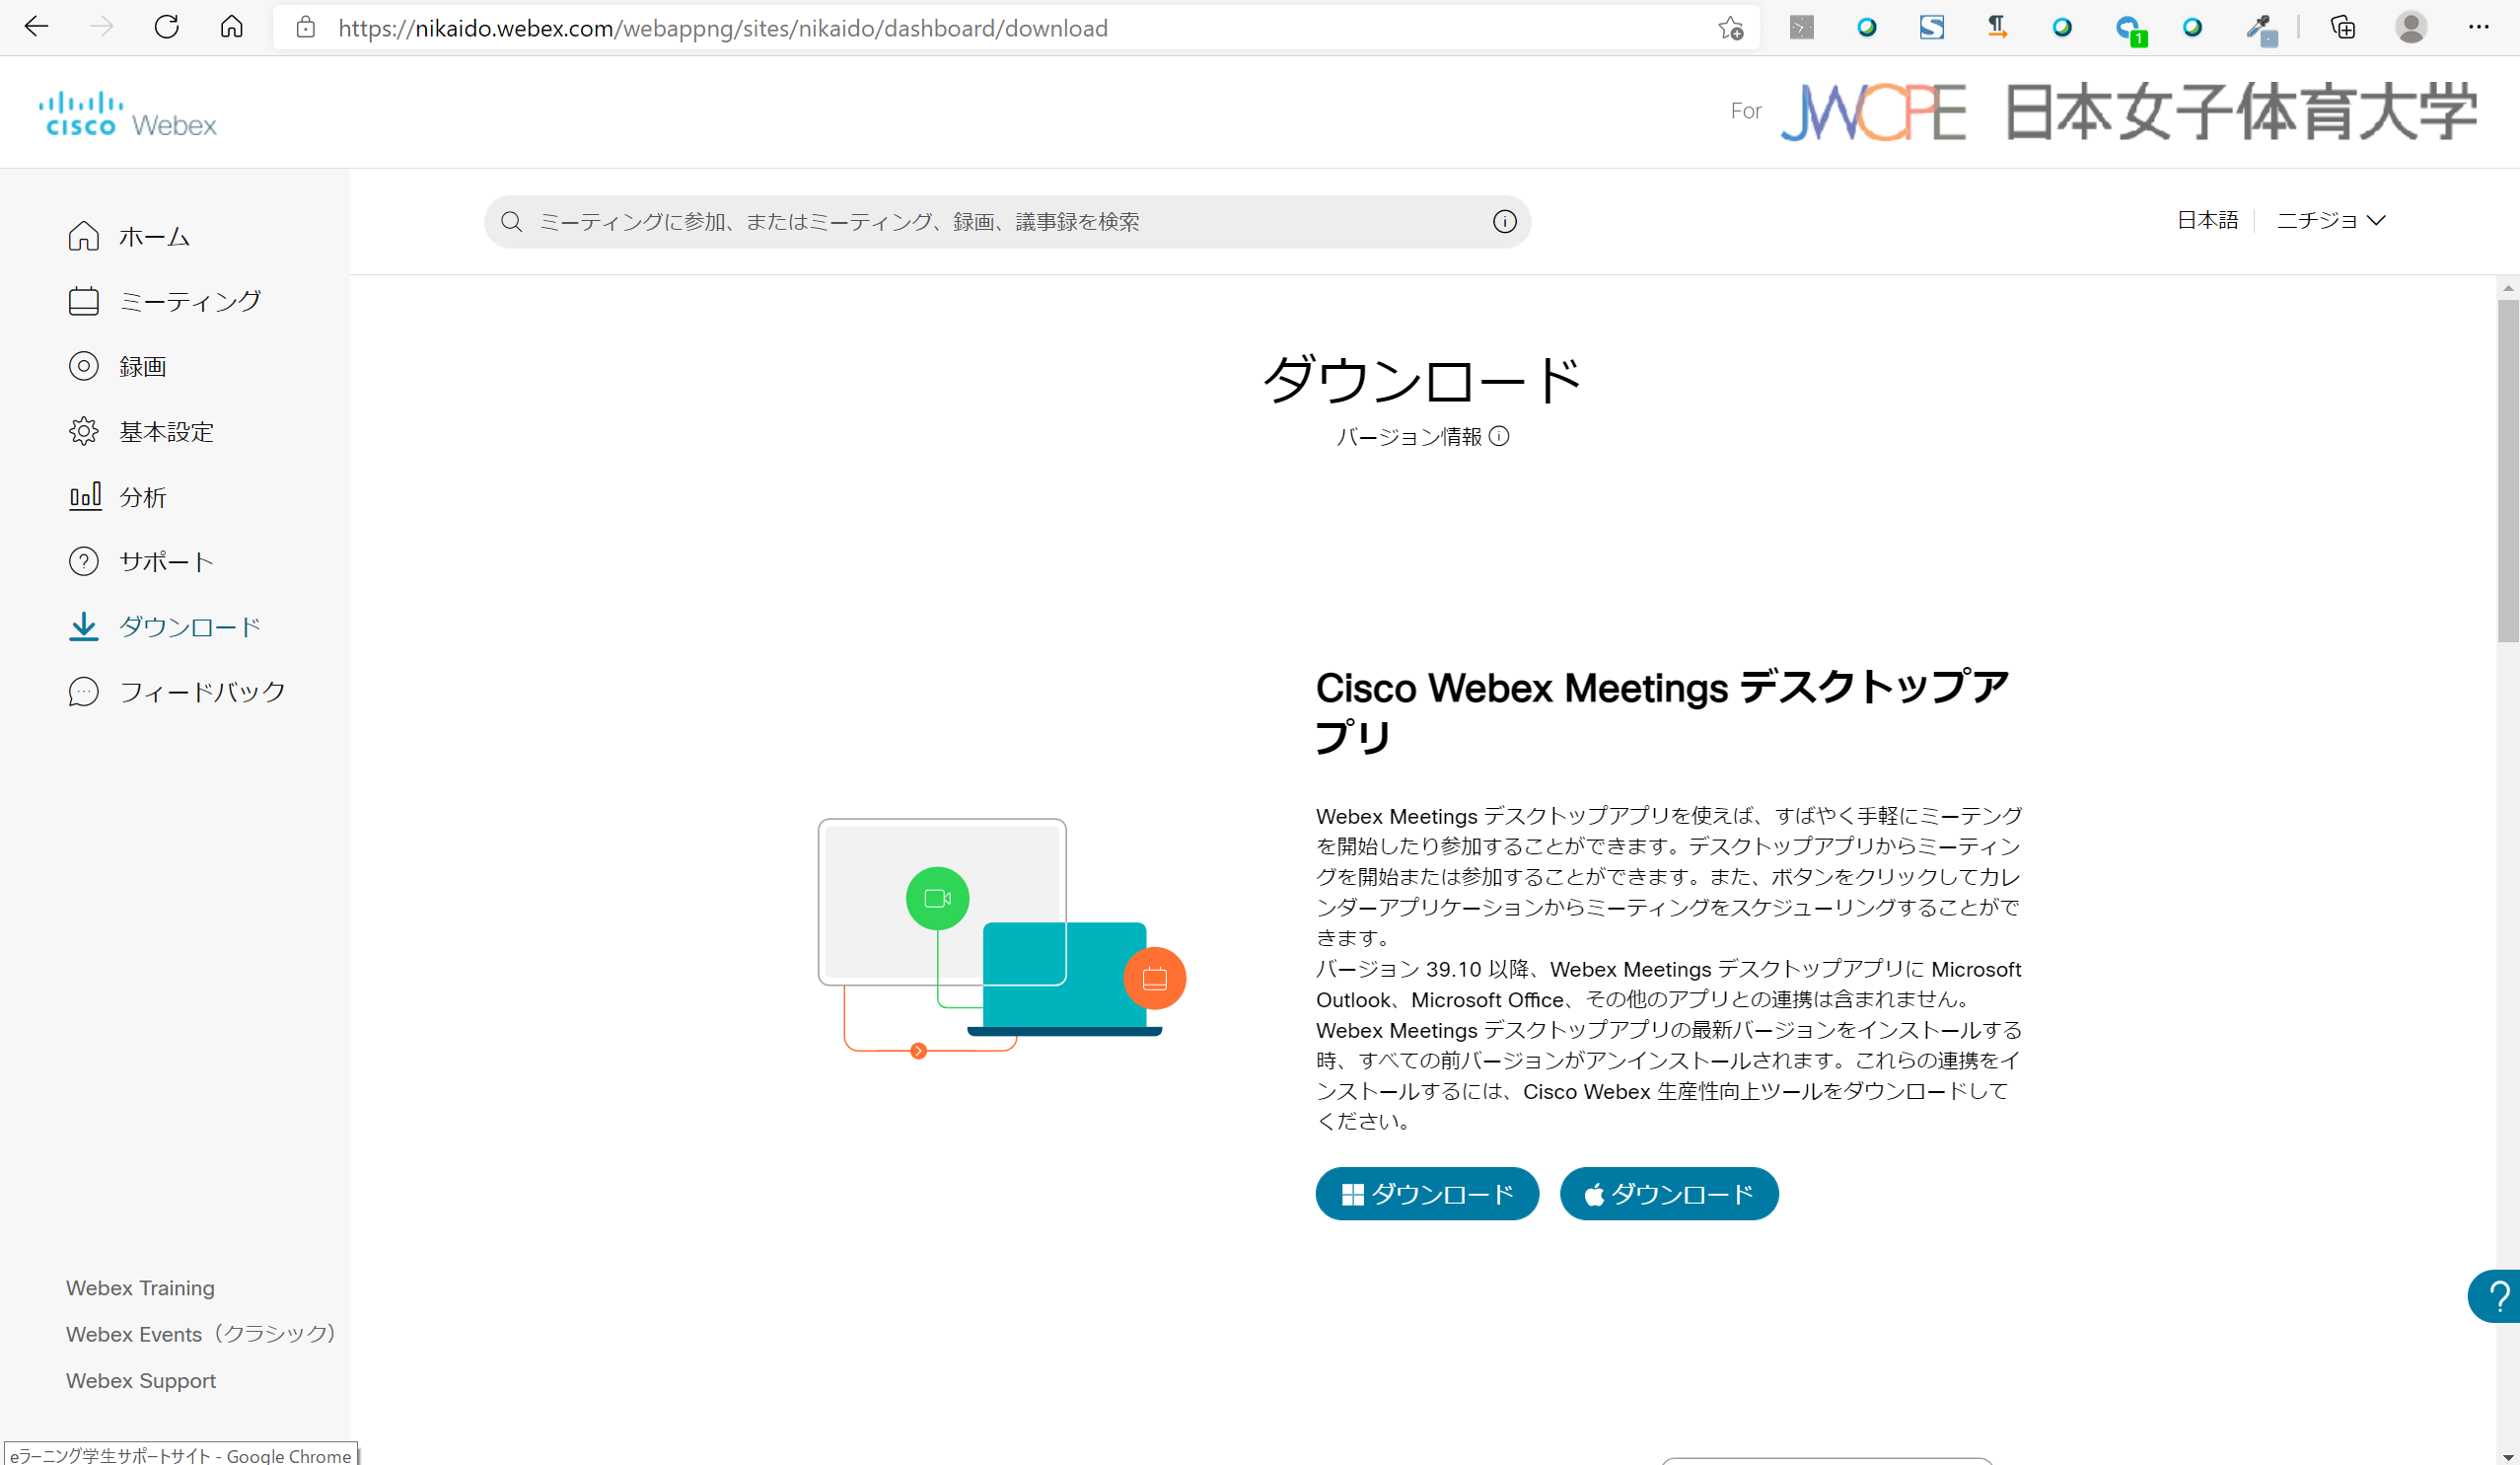
Task: Expand the ニチジョ user dropdown
Action: coord(2331,220)
